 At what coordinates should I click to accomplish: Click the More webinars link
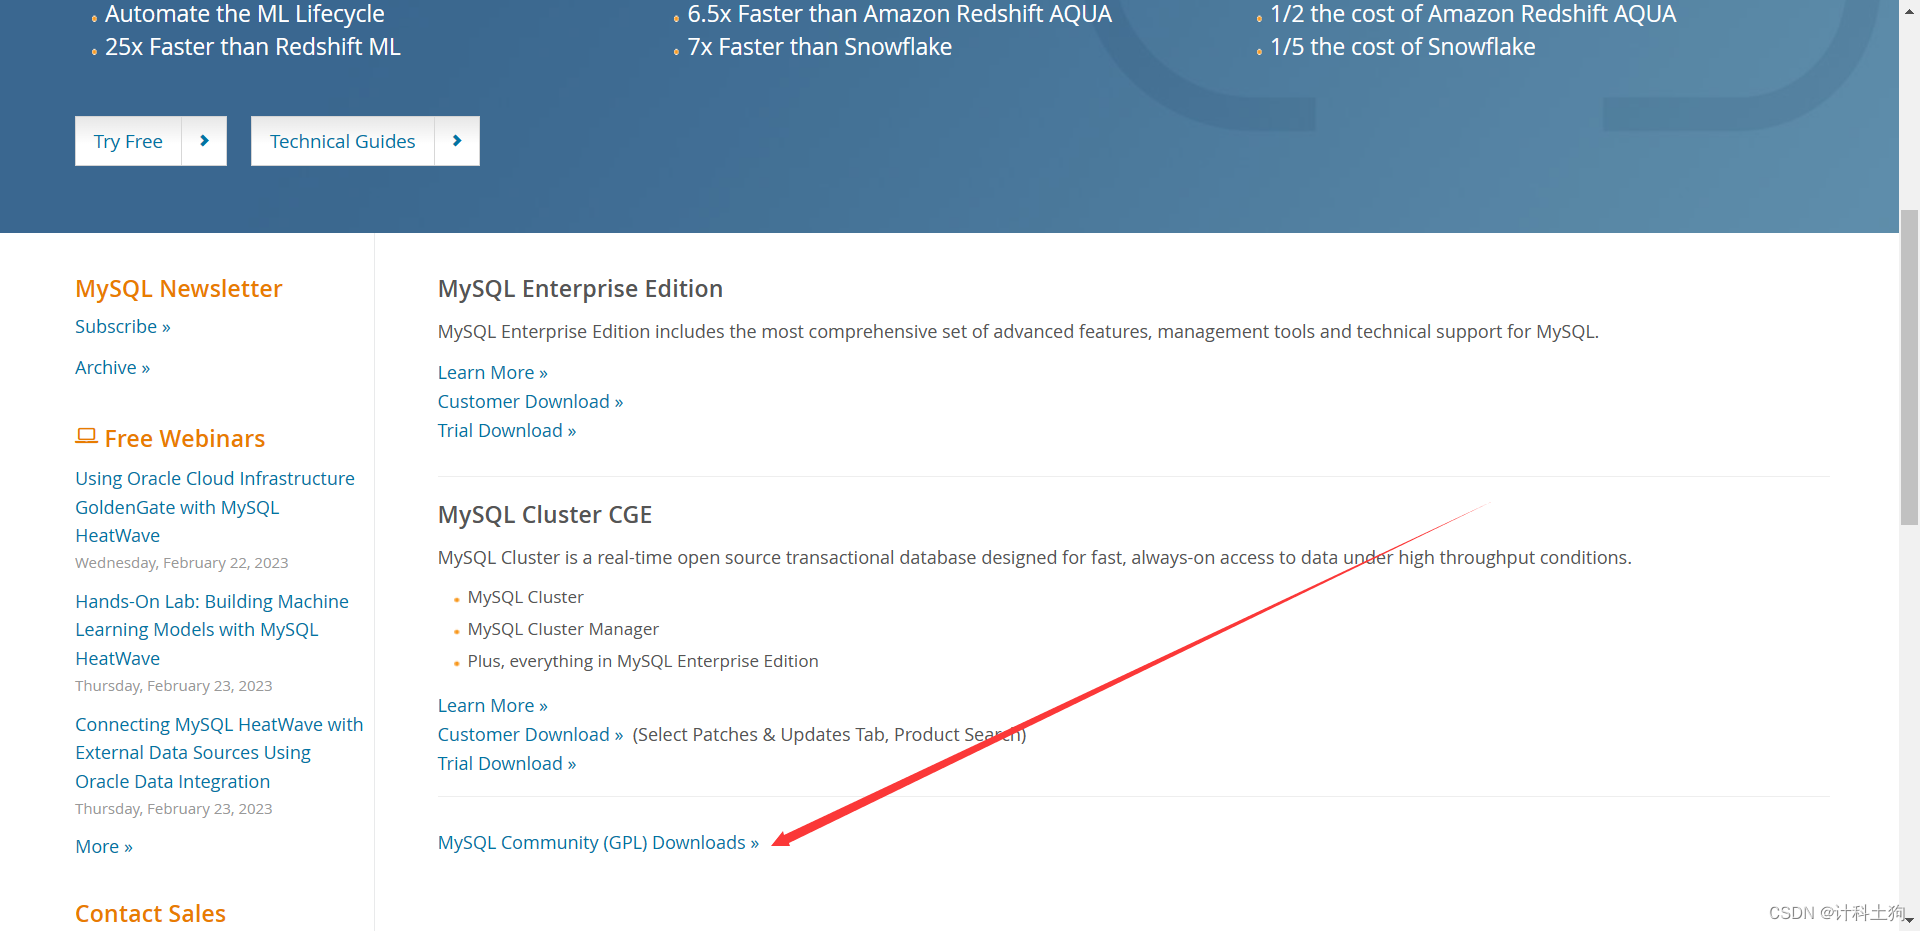pos(104,847)
